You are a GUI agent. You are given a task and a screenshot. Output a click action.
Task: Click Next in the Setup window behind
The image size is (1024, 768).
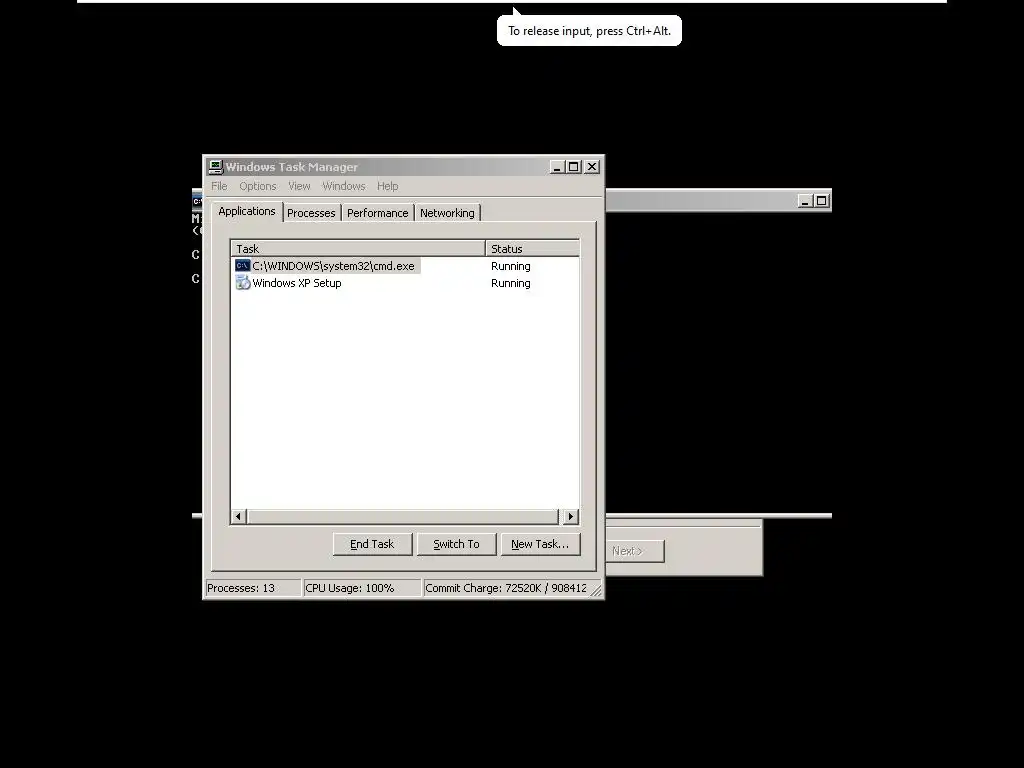click(x=633, y=551)
